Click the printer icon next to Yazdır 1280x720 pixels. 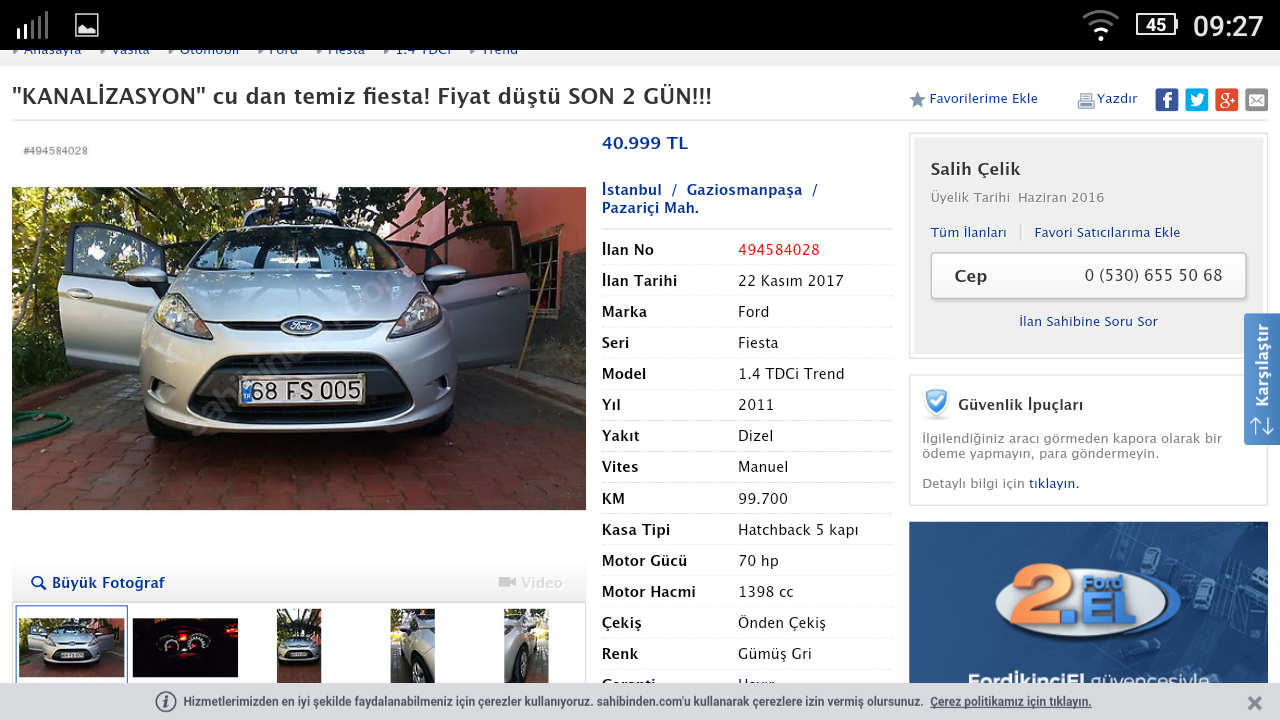1086,100
